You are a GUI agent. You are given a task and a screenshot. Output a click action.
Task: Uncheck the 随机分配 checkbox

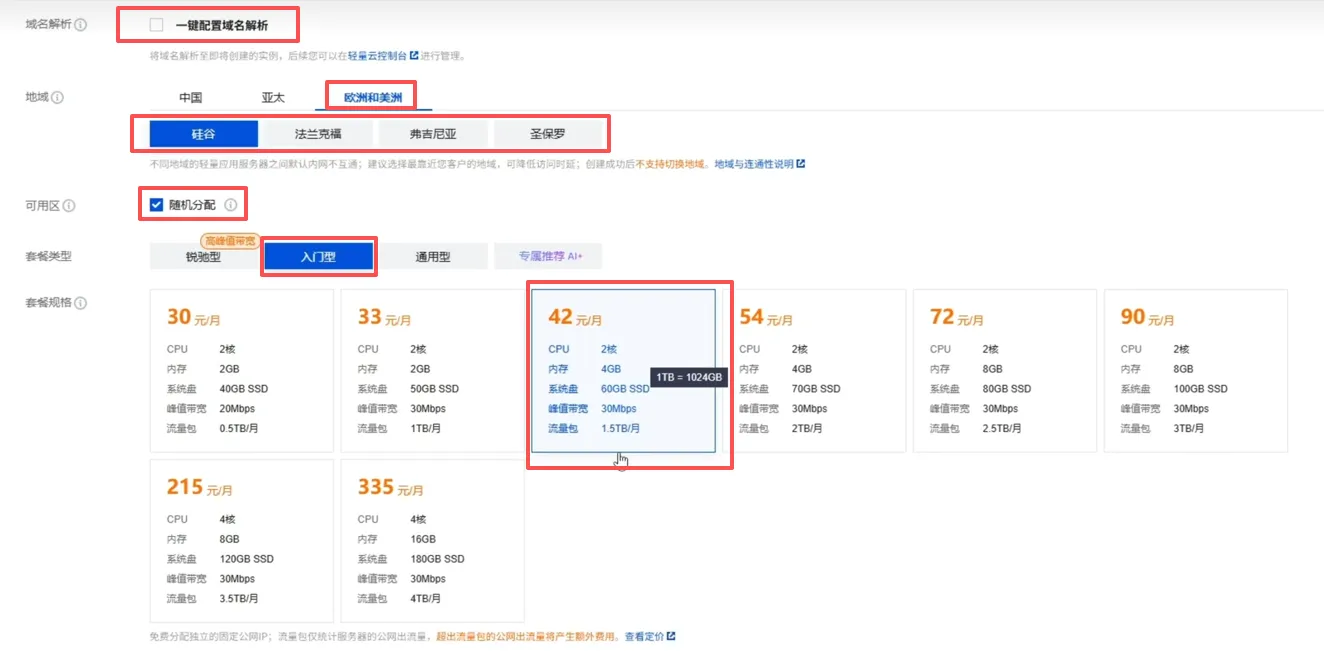(156, 205)
